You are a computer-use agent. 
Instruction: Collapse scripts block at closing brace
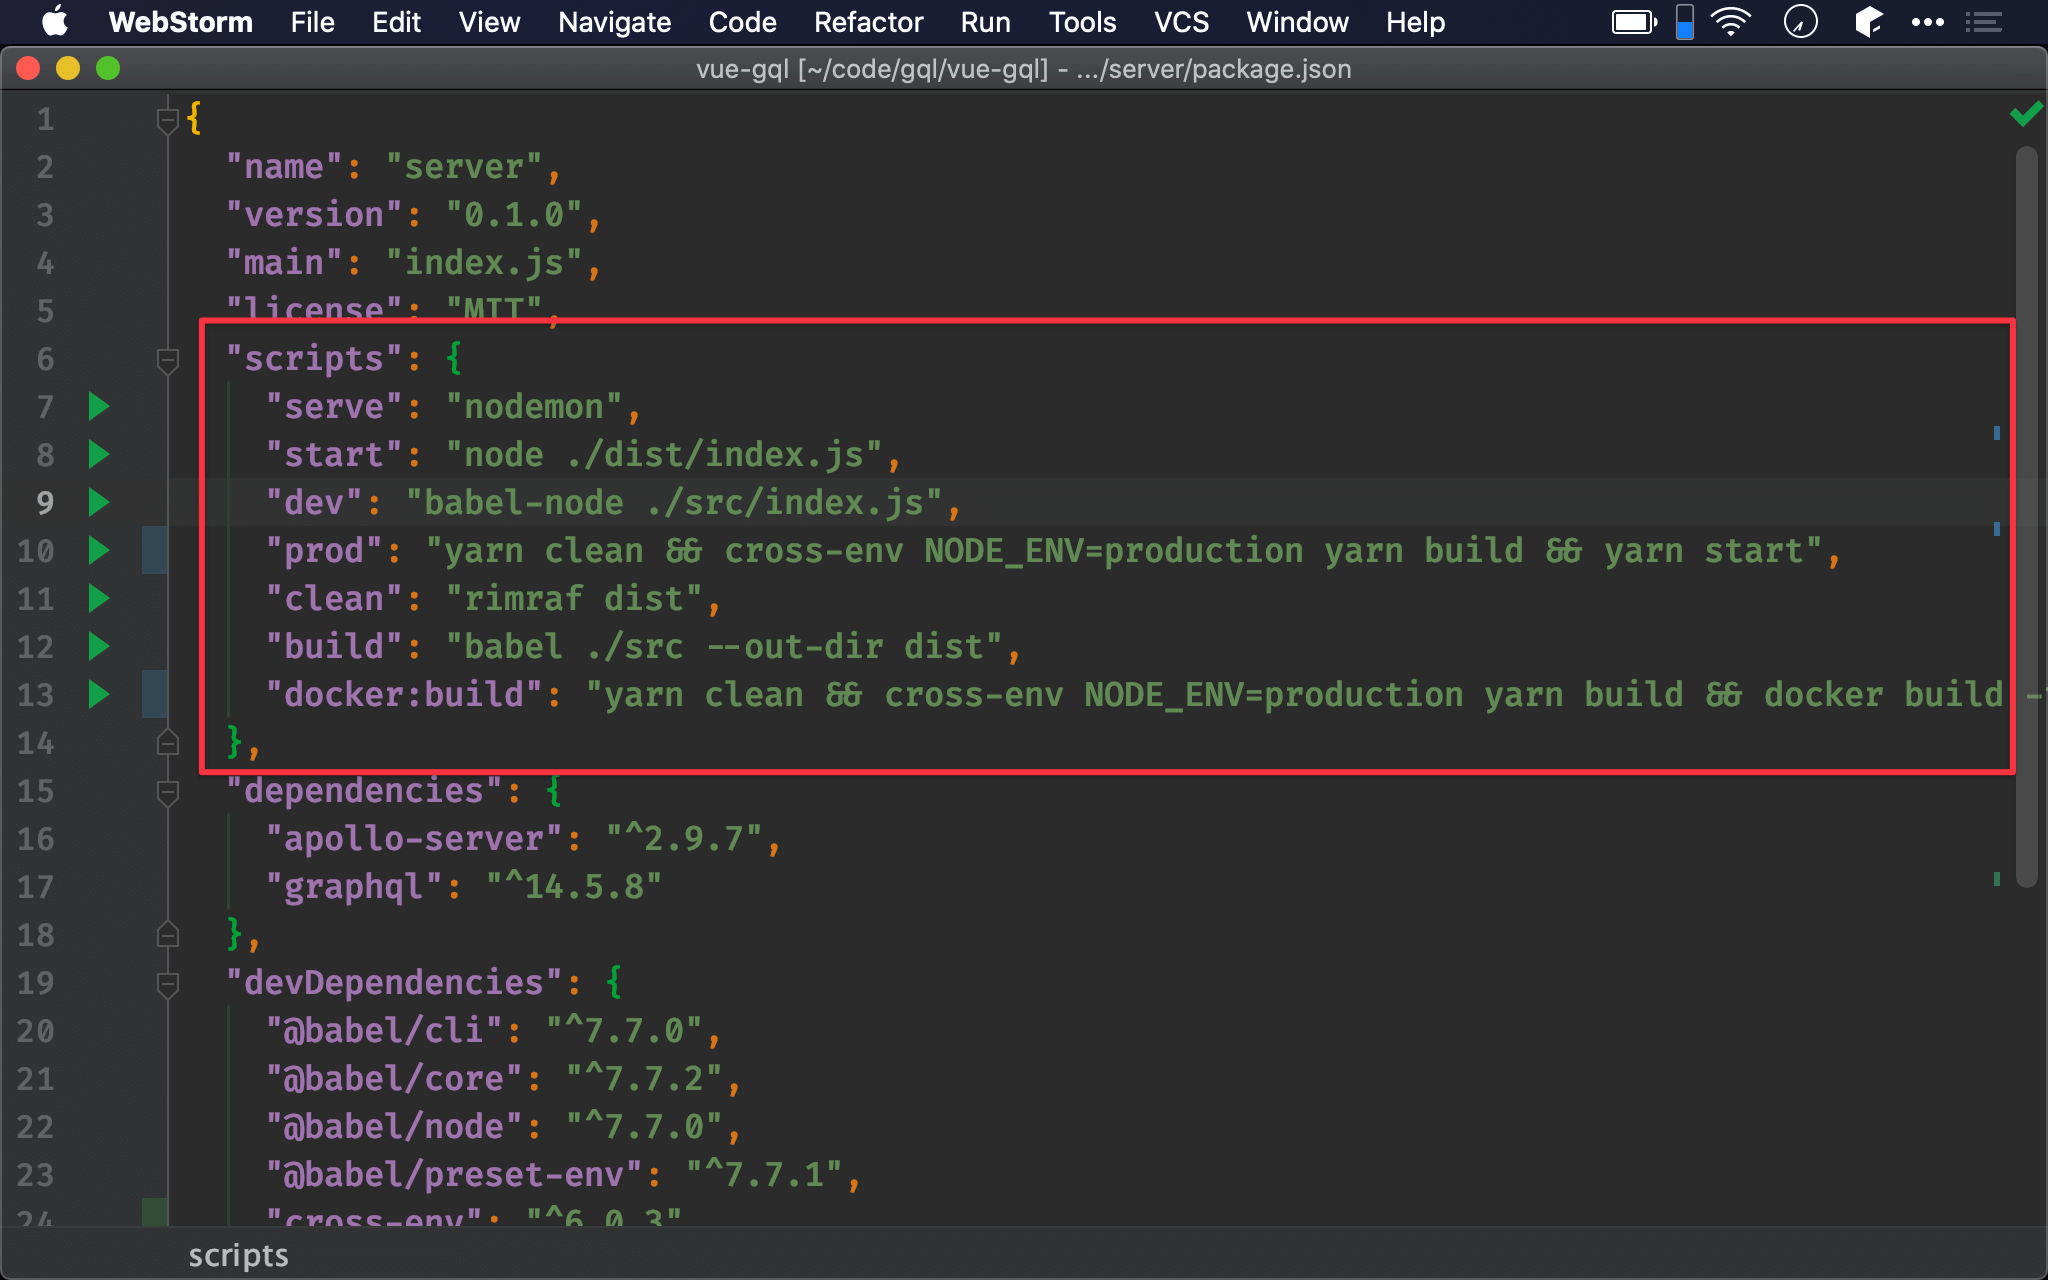[x=168, y=742]
